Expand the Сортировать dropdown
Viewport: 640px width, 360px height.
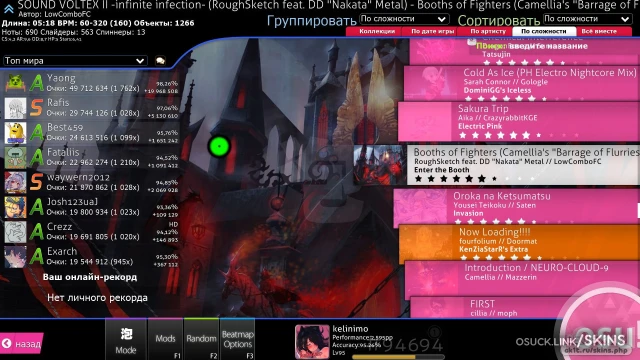point(587,19)
